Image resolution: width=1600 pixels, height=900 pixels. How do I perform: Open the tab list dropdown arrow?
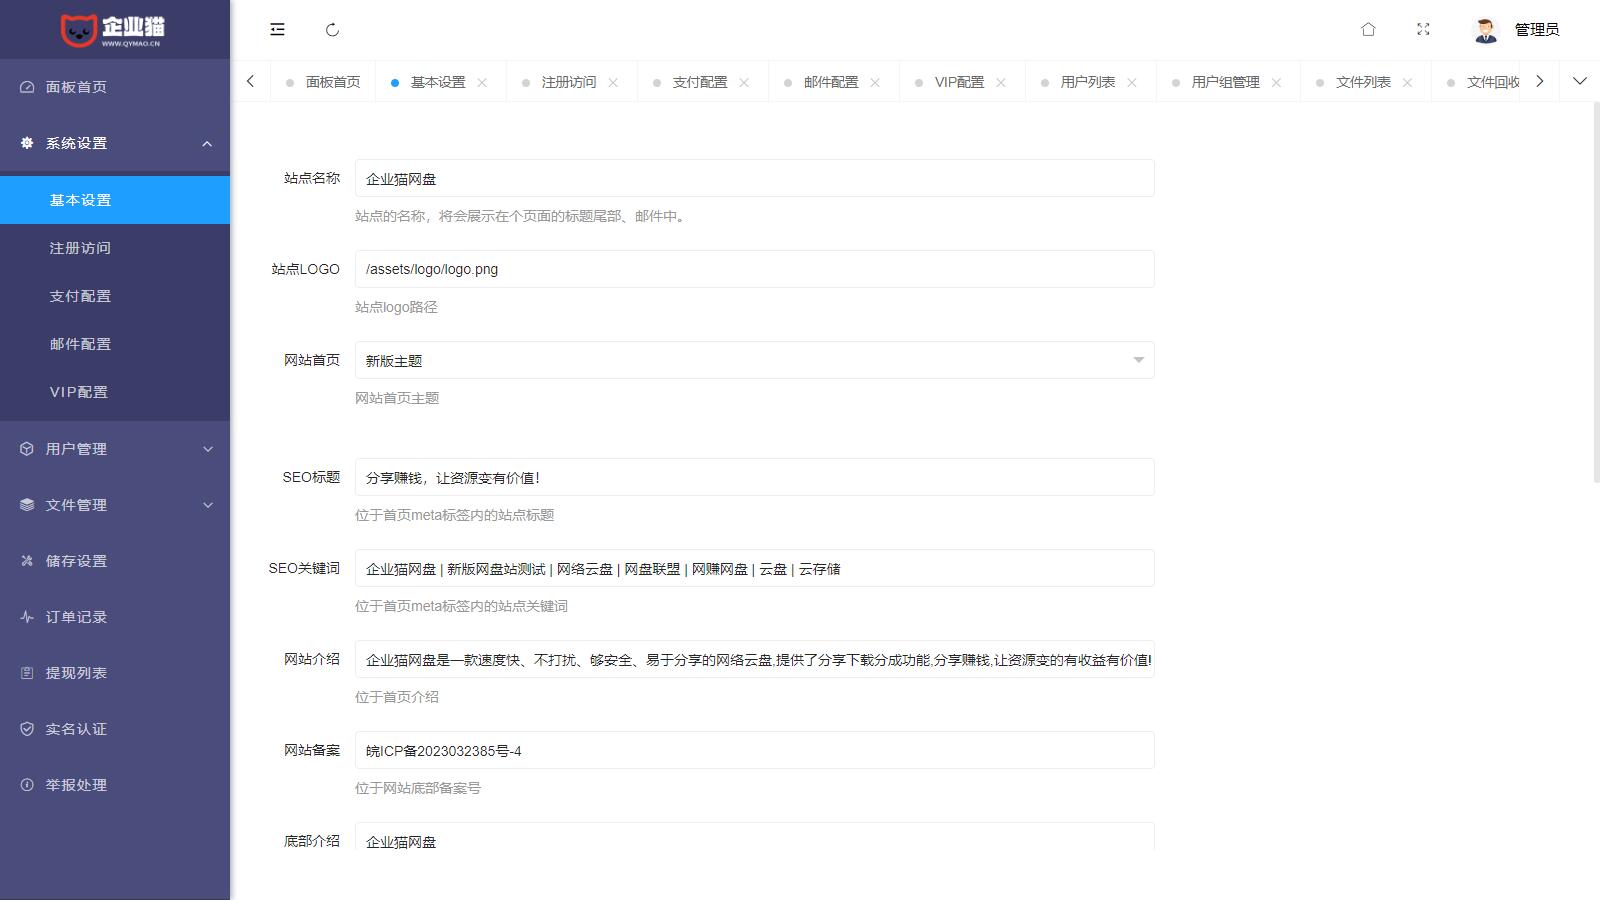(x=1580, y=81)
